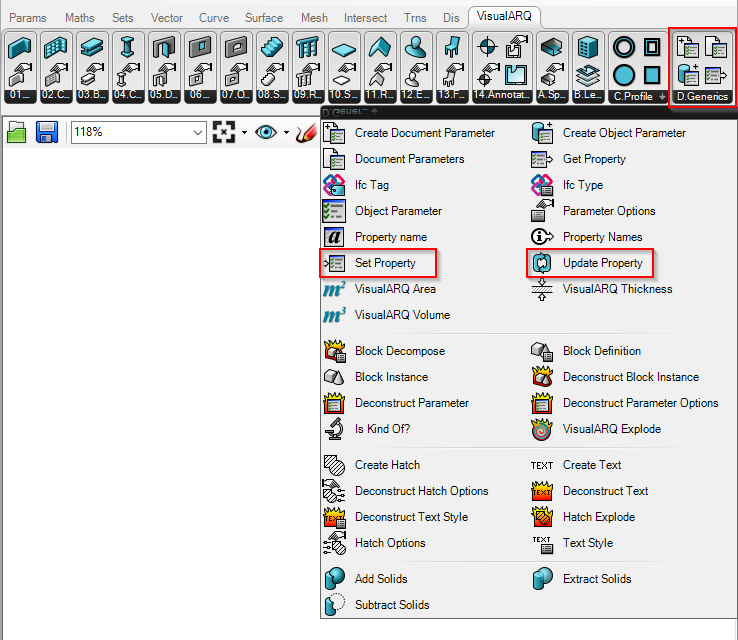Select Deconstruct Parameter Options component
738x640 pixels.
click(625, 403)
